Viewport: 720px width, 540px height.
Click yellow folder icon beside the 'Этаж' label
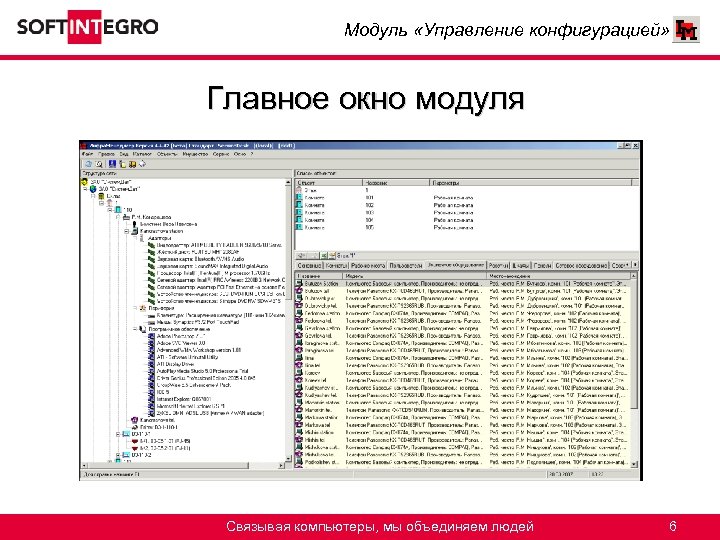point(332,255)
